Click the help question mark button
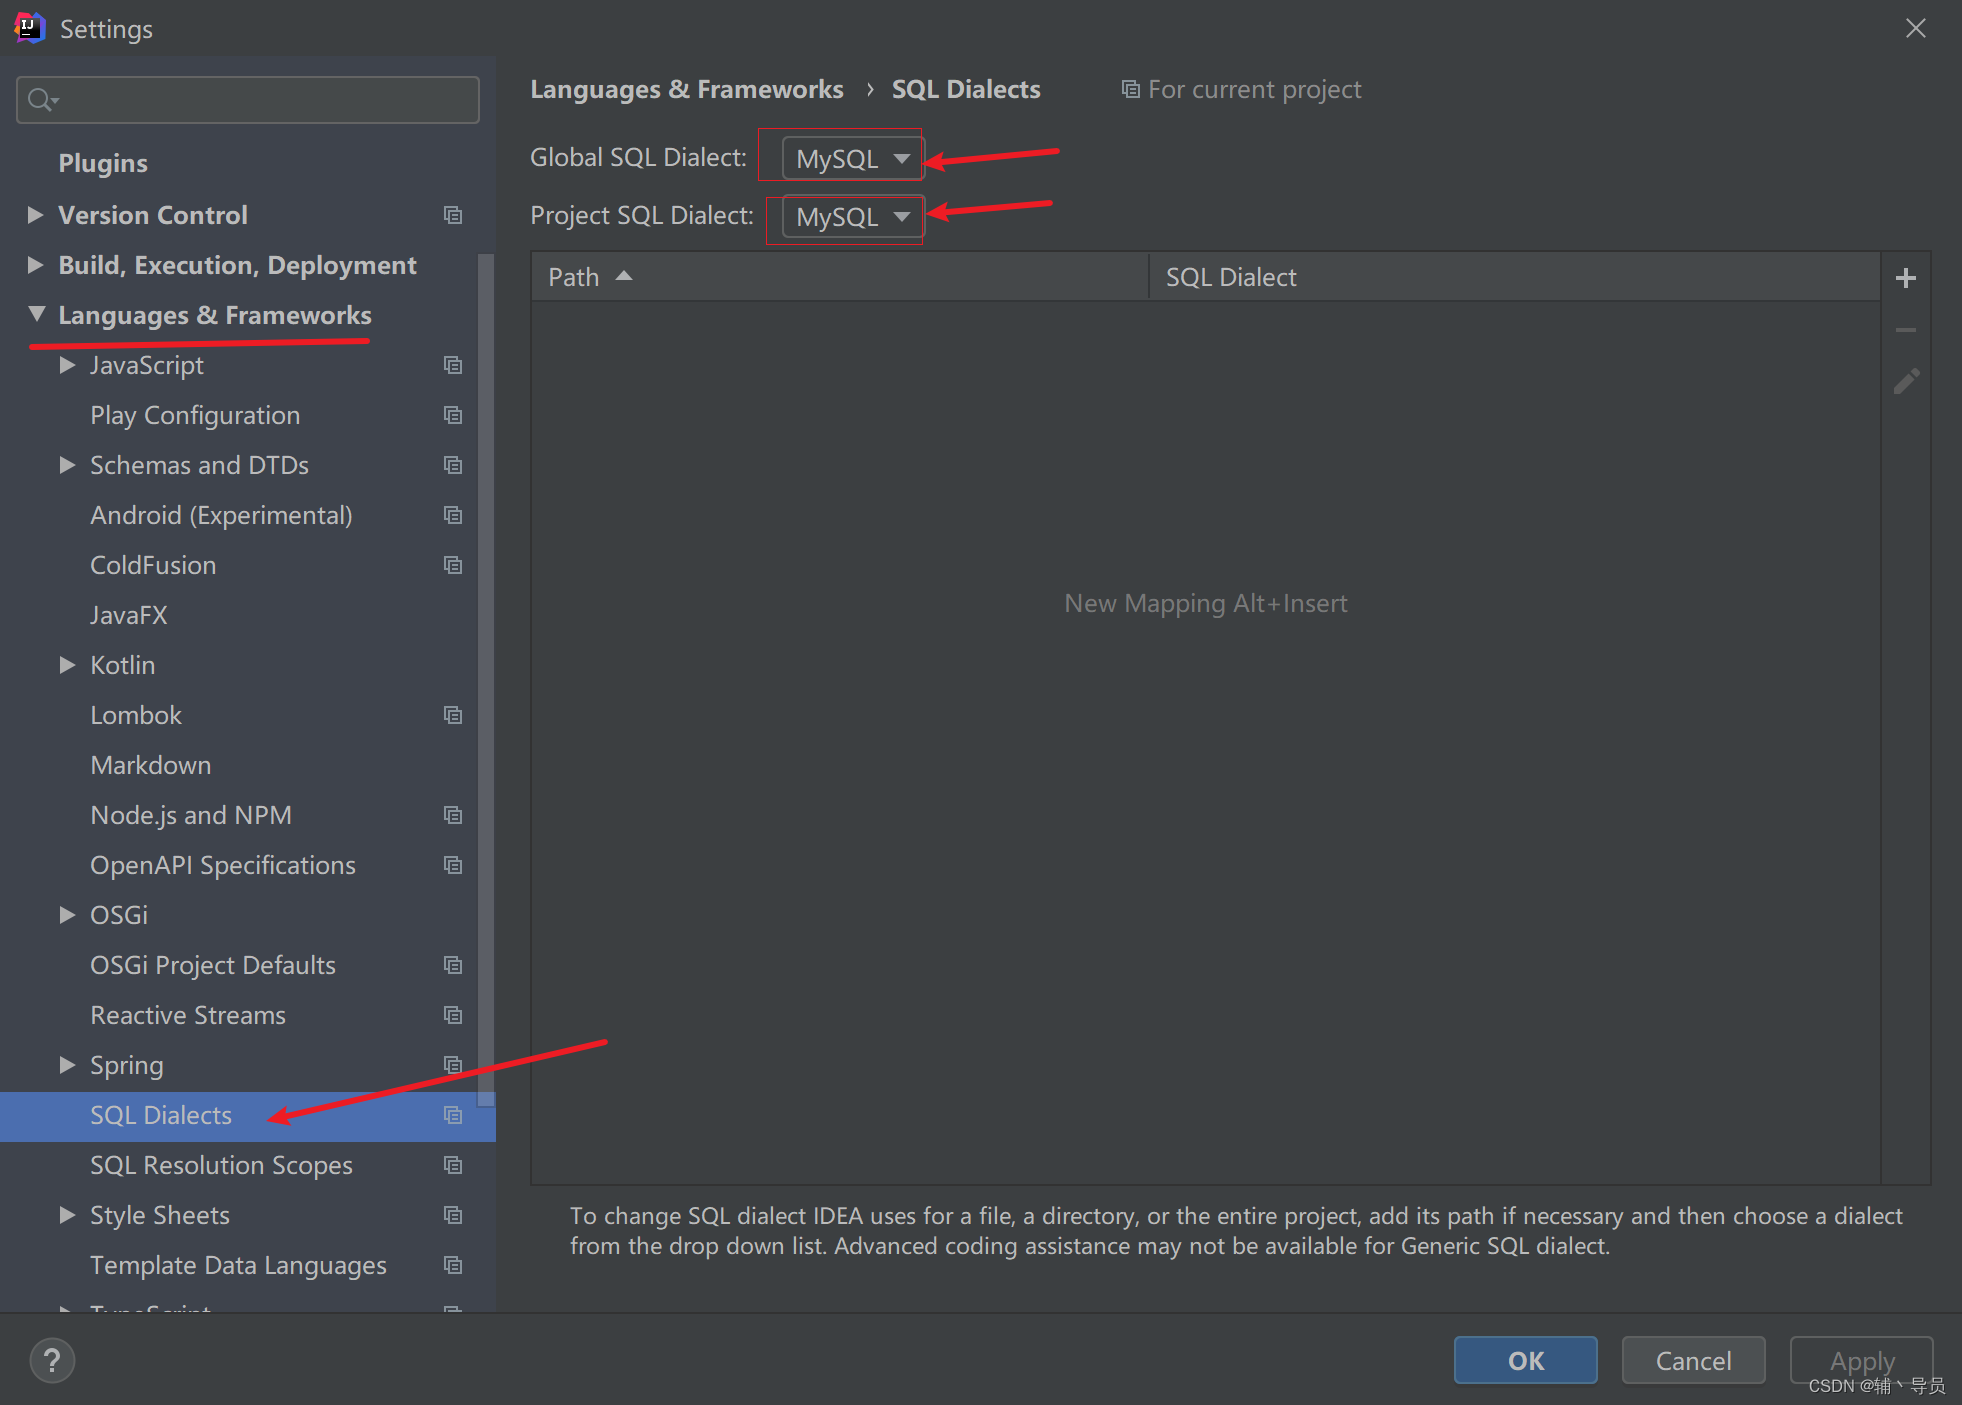Viewport: 1962px width, 1405px height. click(52, 1360)
